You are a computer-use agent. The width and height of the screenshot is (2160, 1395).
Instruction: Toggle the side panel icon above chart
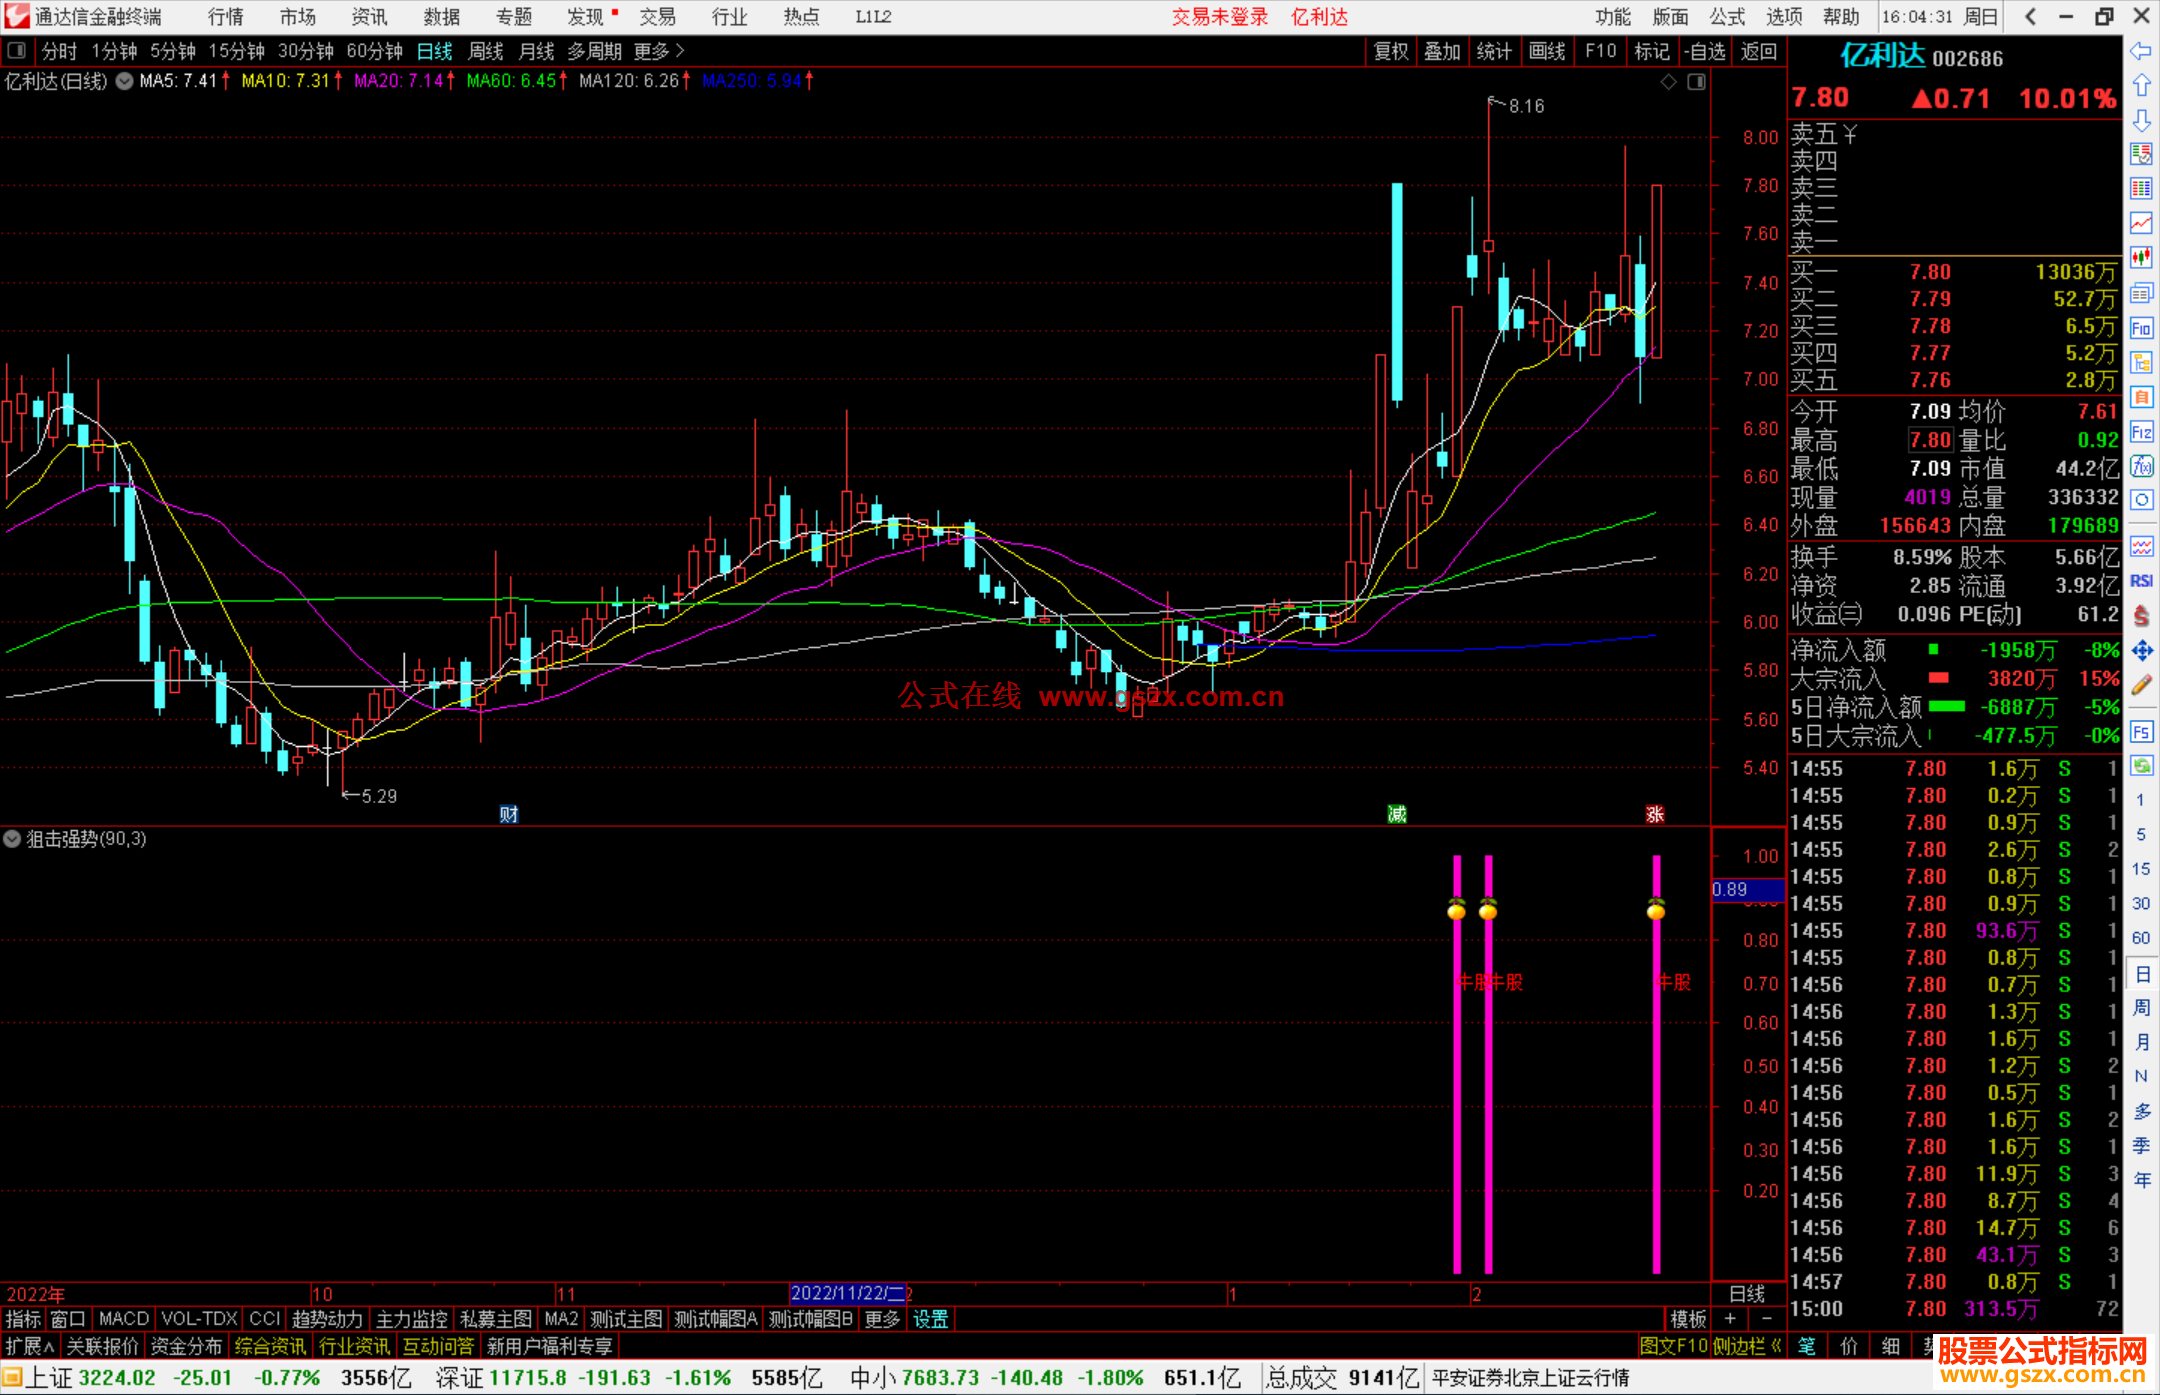[x=1696, y=82]
